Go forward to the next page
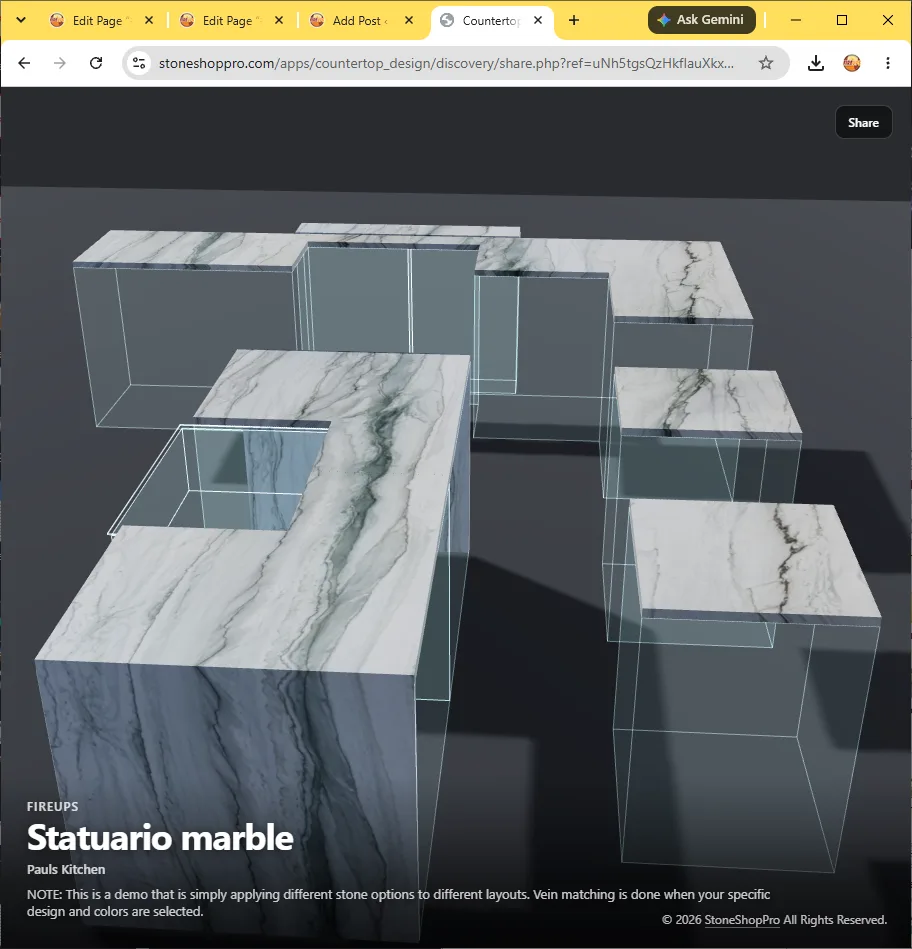912x949 pixels. tap(60, 63)
